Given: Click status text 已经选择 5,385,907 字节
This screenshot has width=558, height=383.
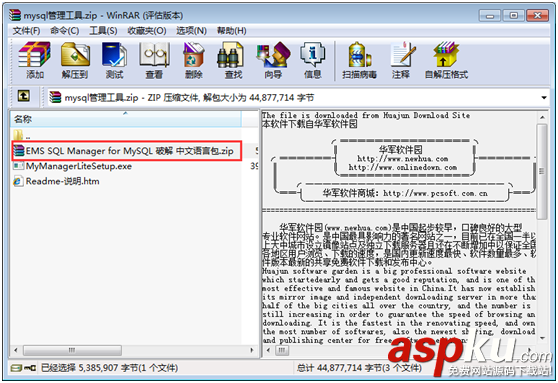Looking at the screenshot, I should tap(110, 368).
